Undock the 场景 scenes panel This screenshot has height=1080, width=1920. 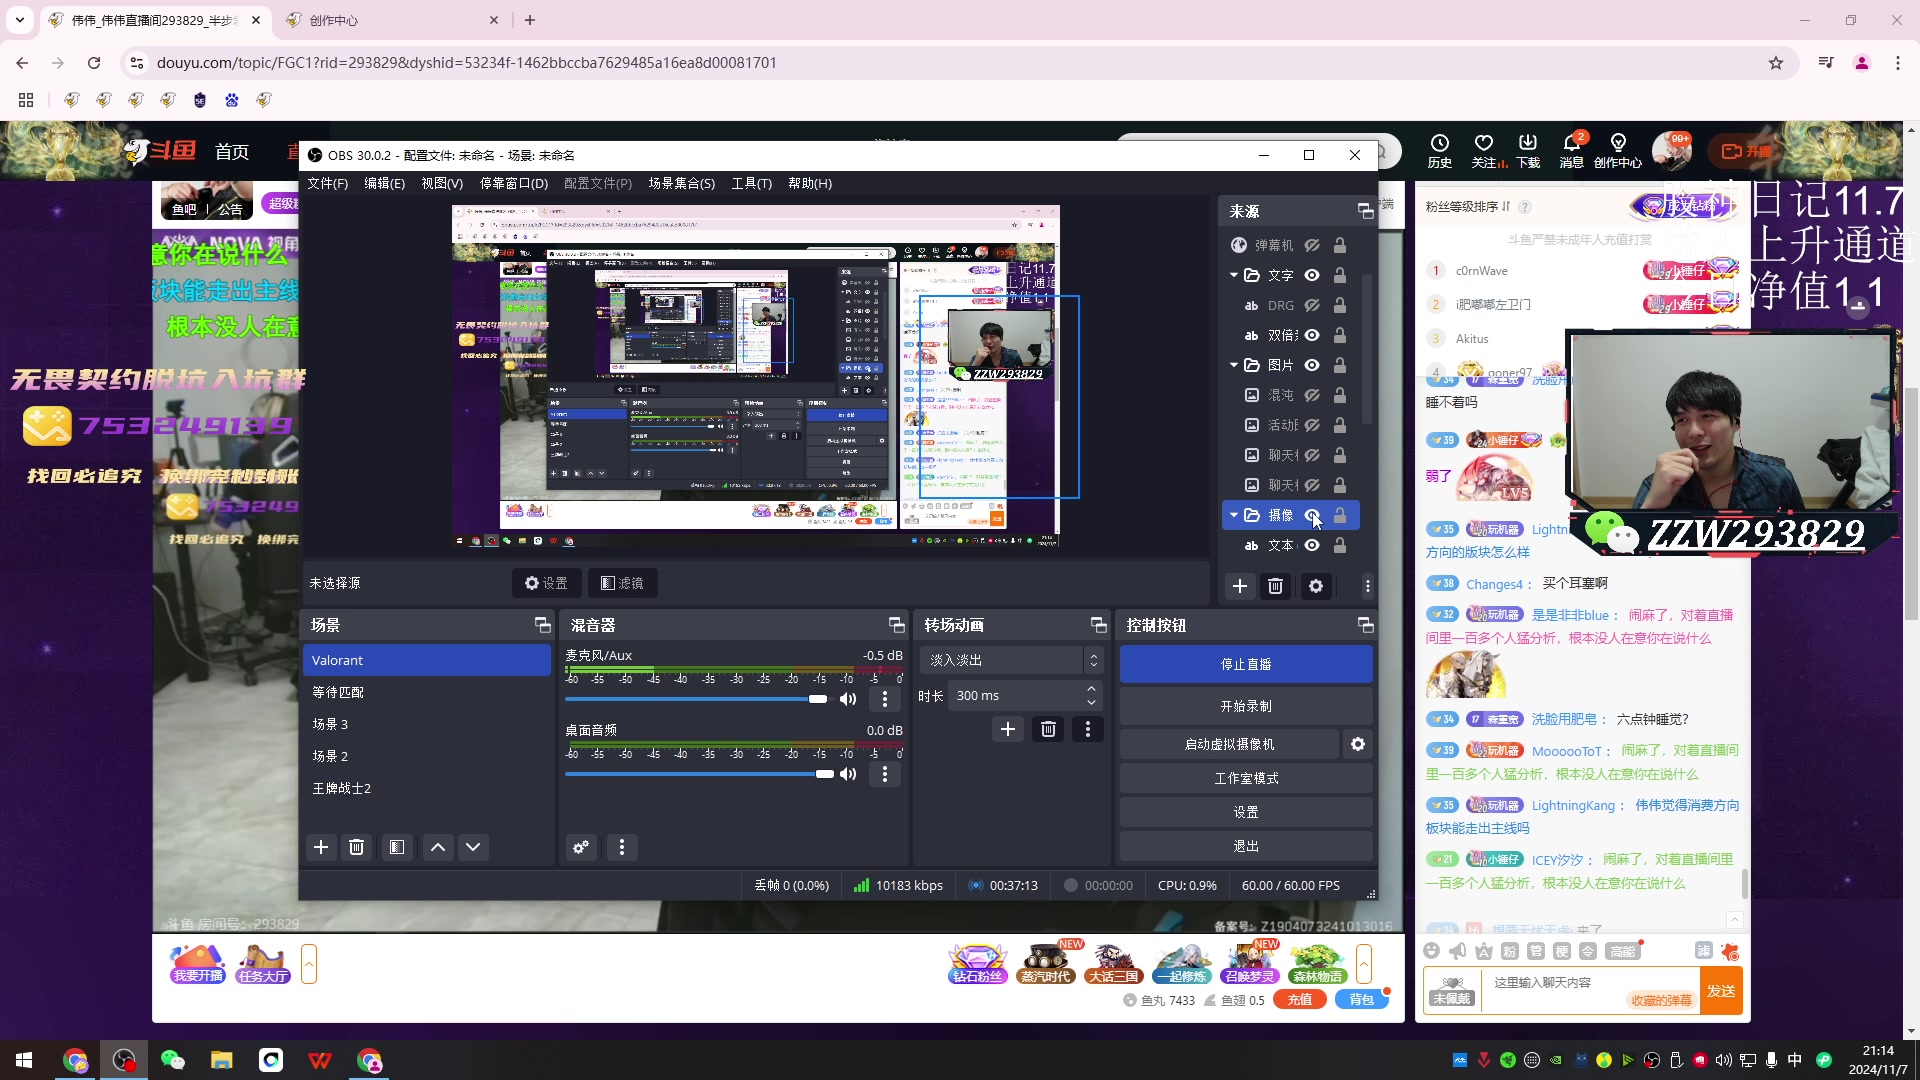(543, 625)
